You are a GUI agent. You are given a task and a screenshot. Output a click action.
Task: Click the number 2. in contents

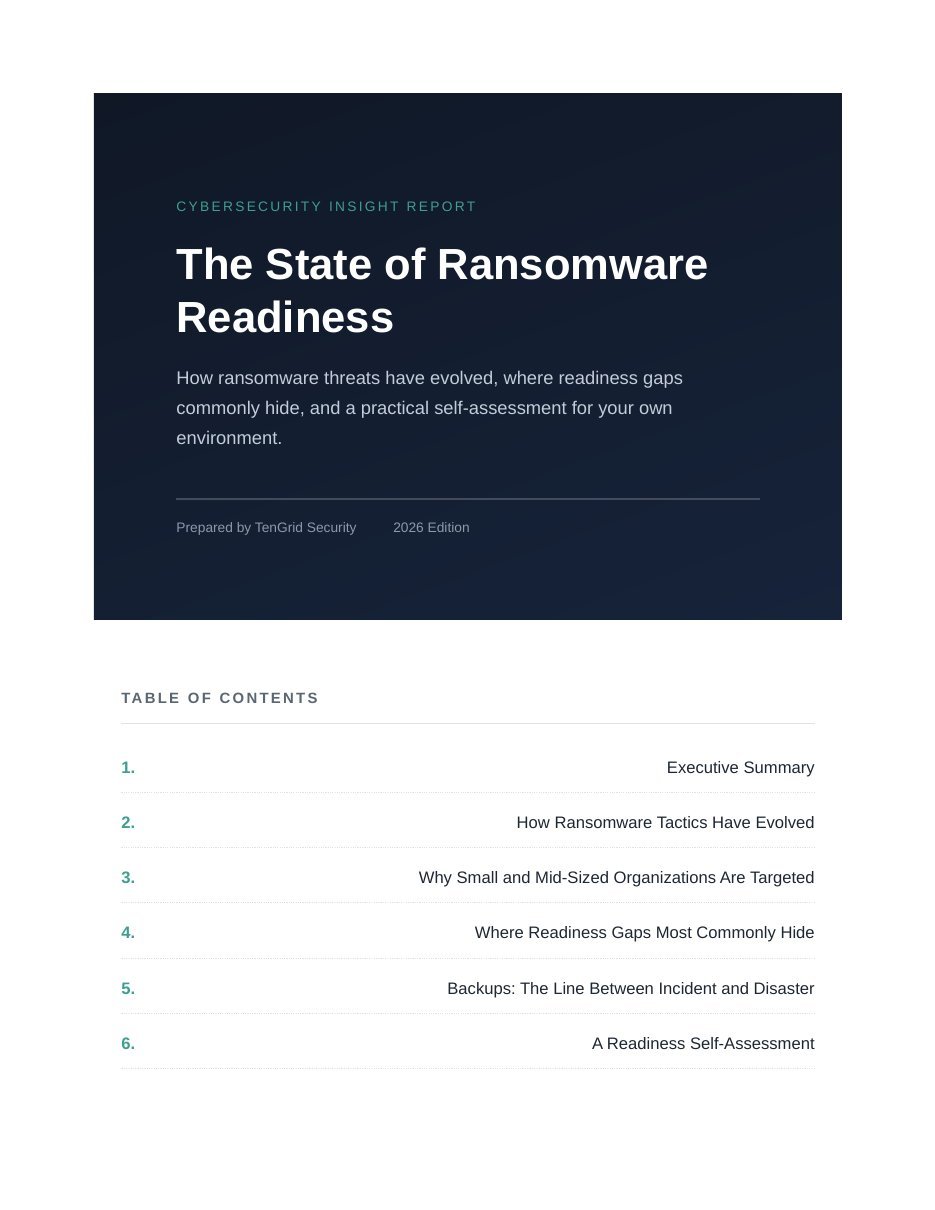click(x=128, y=823)
